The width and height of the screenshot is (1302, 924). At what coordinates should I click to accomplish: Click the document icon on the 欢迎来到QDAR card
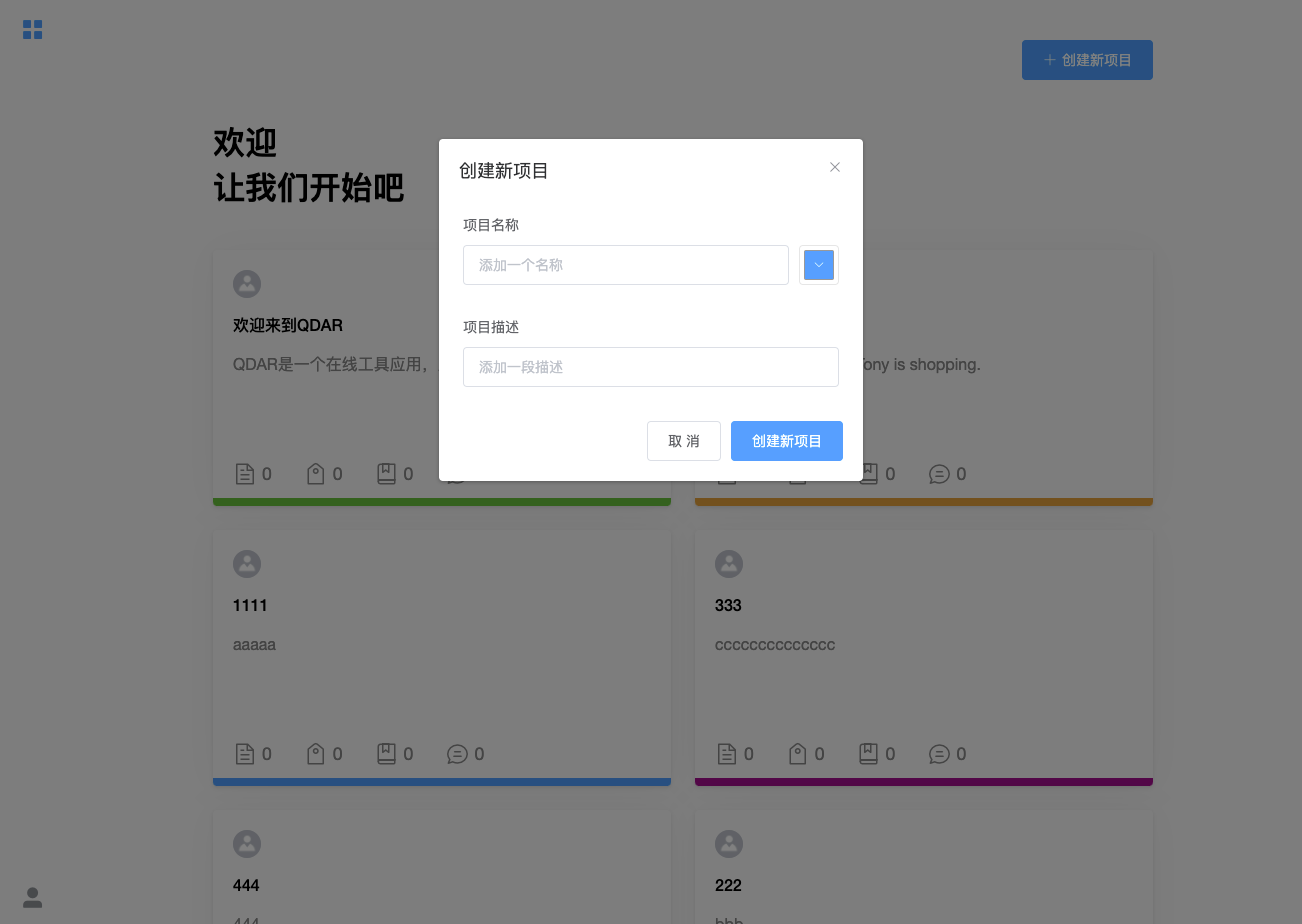[244, 474]
